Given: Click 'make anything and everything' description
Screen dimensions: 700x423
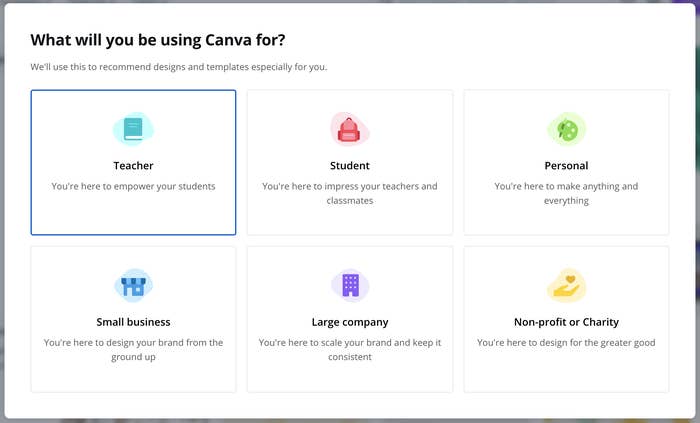Looking at the screenshot, I should click(x=566, y=193).
